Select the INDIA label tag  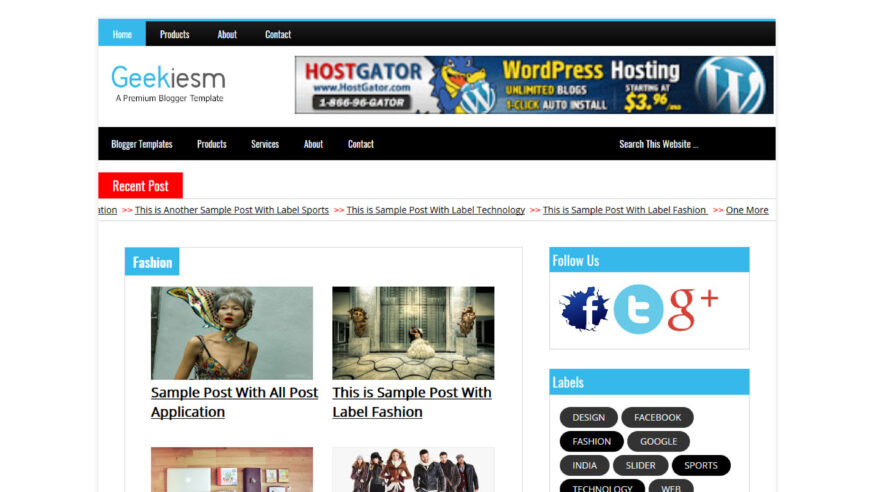click(584, 465)
